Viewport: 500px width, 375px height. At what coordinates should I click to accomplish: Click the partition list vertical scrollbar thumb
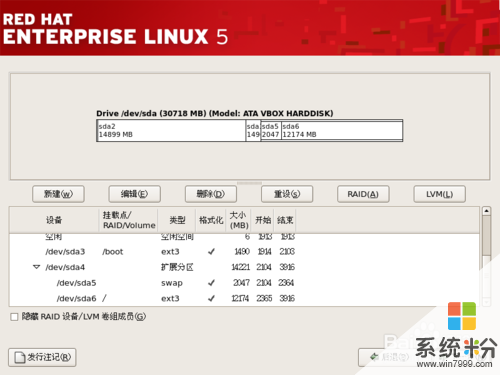click(486, 236)
